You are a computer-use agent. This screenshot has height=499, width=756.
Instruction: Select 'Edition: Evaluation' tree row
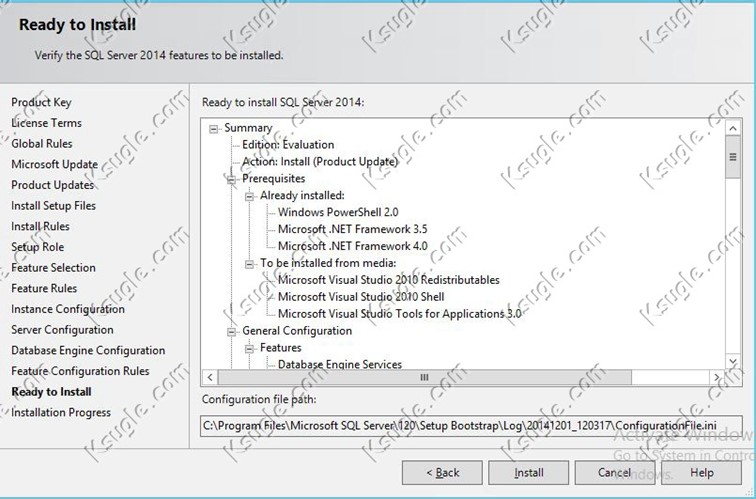tap(288, 145)
